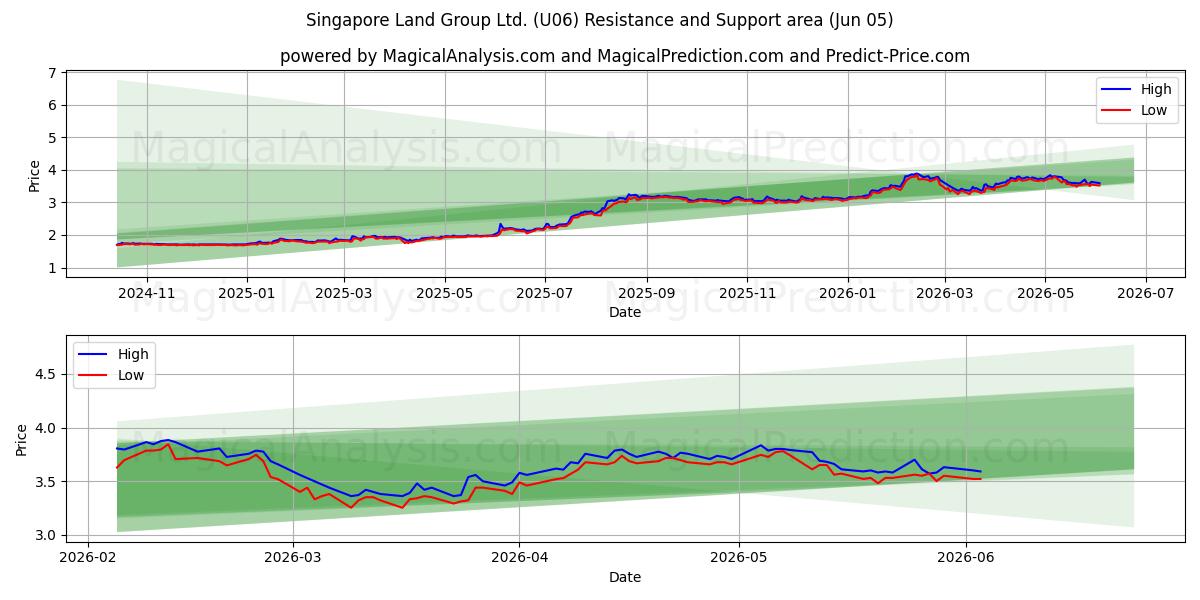Click the '3.0' price tick on bottom chart
1200x600 pixels.
44,535
